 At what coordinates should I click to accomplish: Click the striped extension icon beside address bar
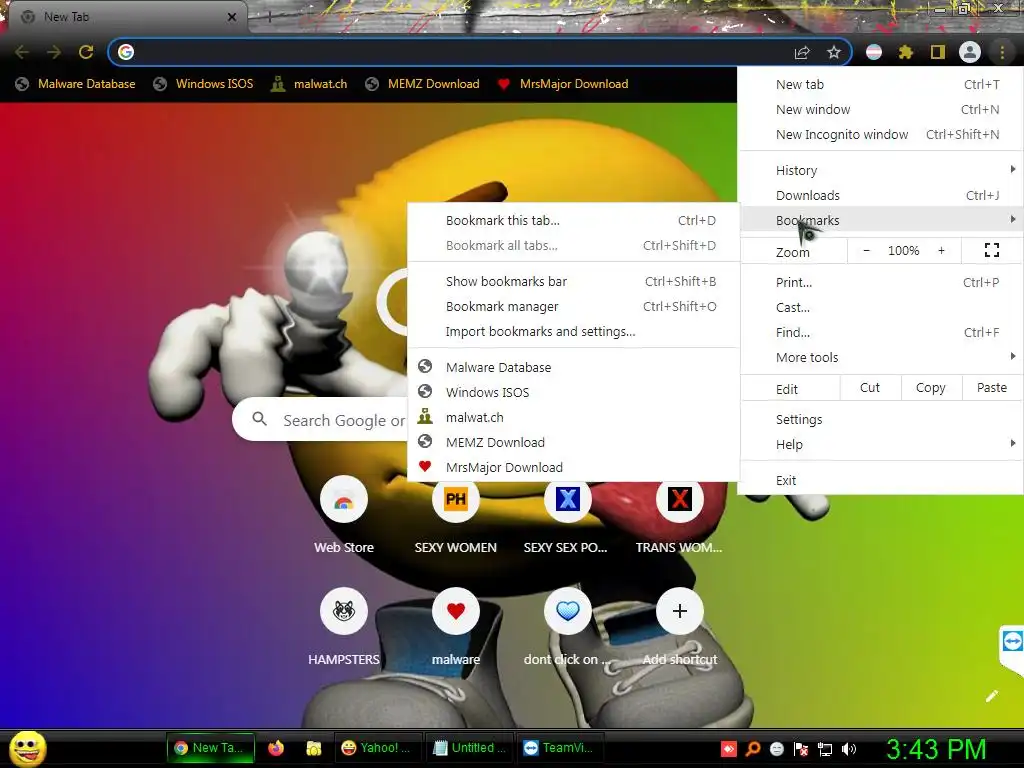click(874, 52)
